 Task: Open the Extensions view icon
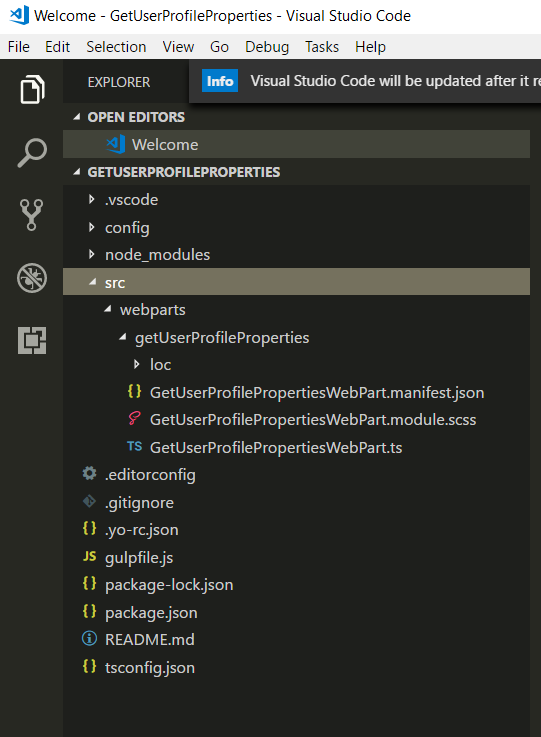(x=32, y=340)
